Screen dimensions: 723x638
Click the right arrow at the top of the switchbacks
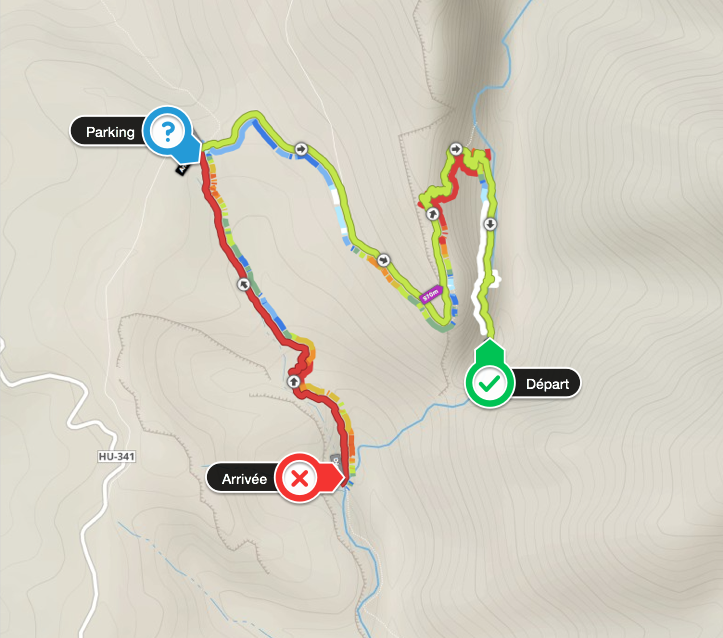(456, 149)
